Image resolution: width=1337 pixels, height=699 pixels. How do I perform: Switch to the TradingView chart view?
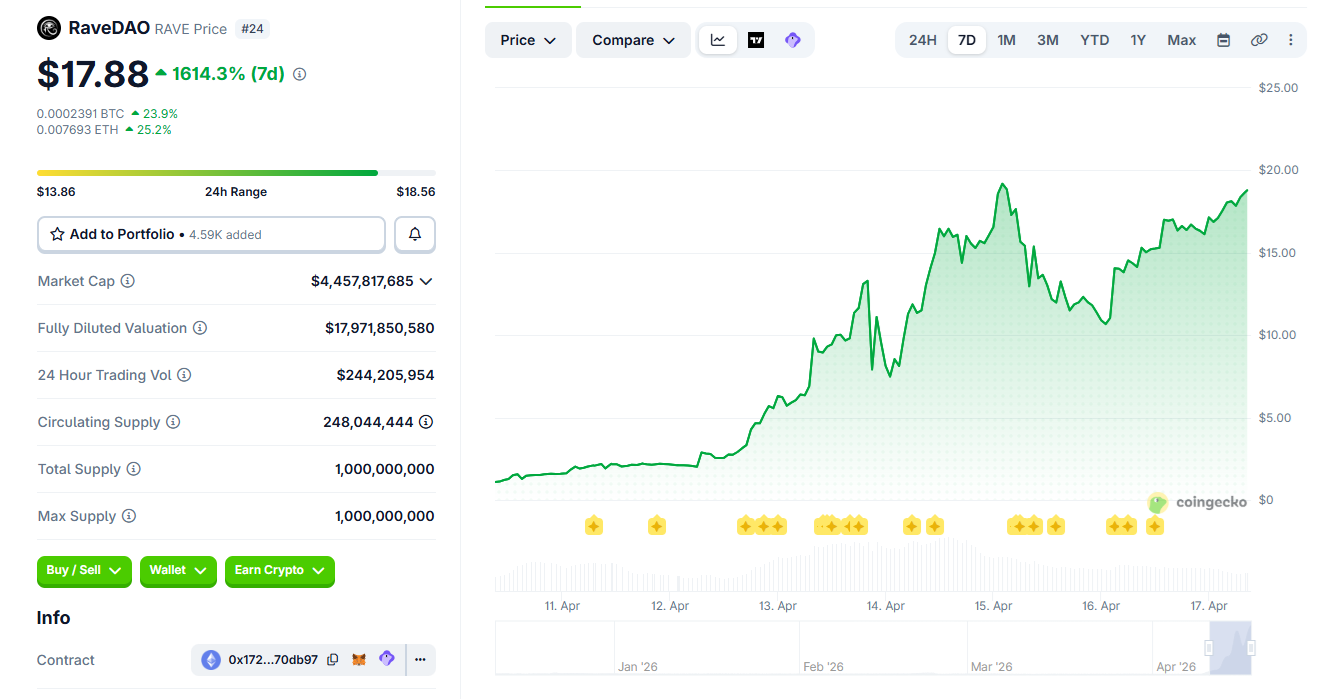(x=756, y=40)
